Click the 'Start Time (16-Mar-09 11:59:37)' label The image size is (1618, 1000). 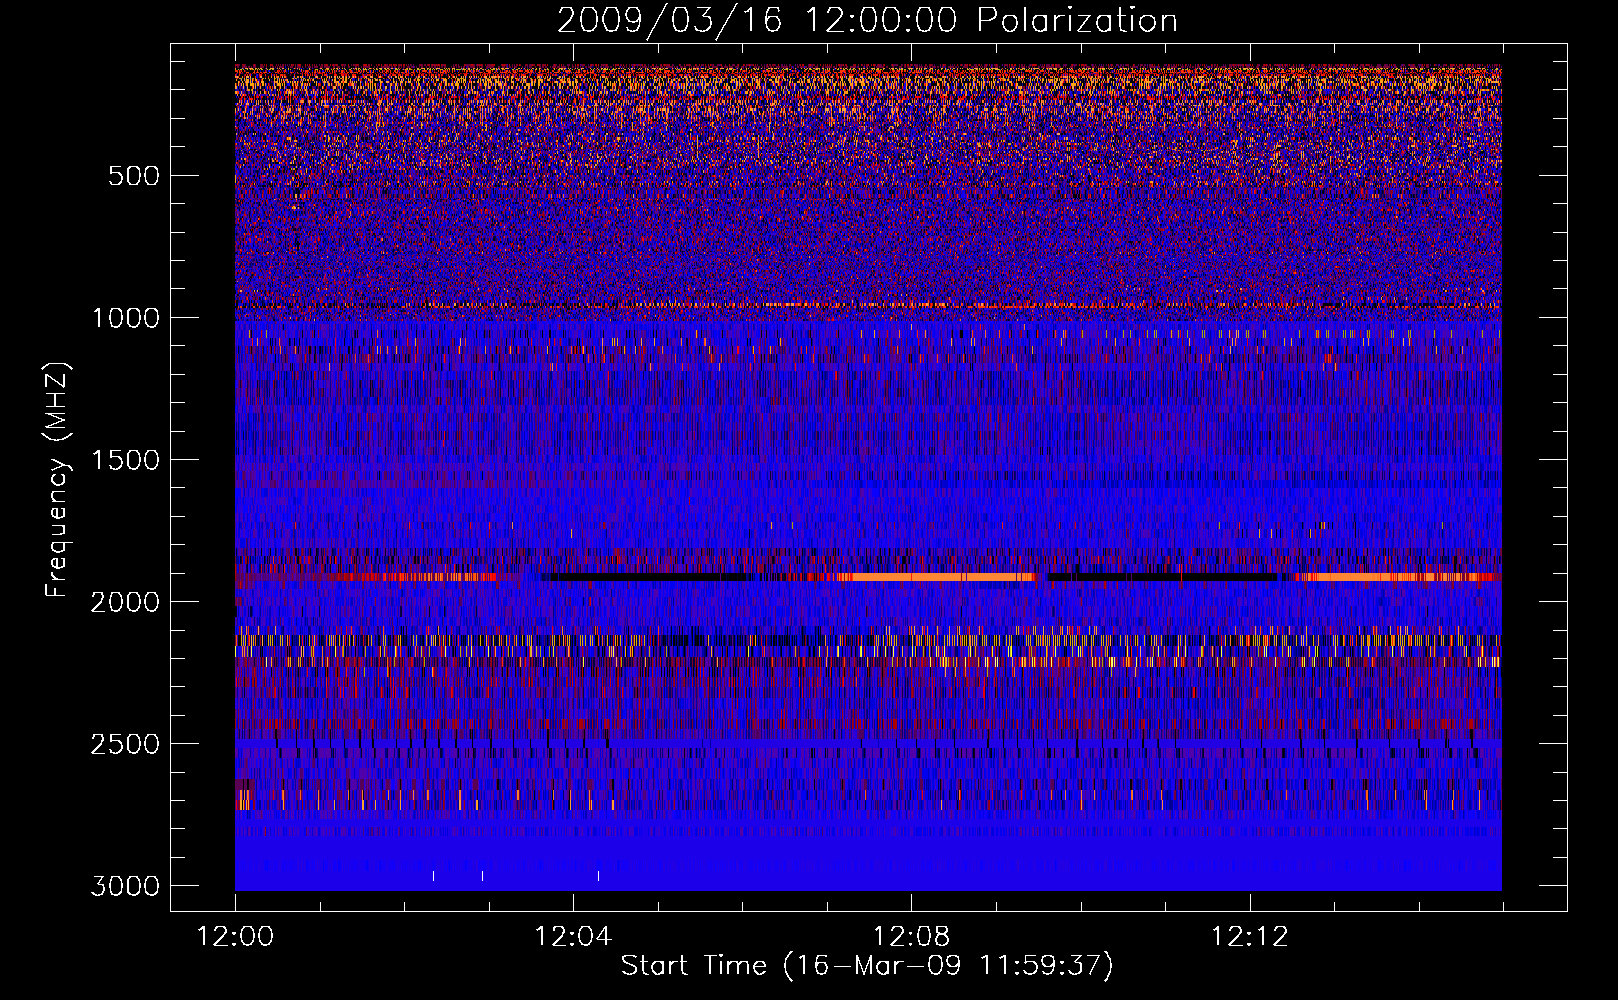tap(867, 965)
